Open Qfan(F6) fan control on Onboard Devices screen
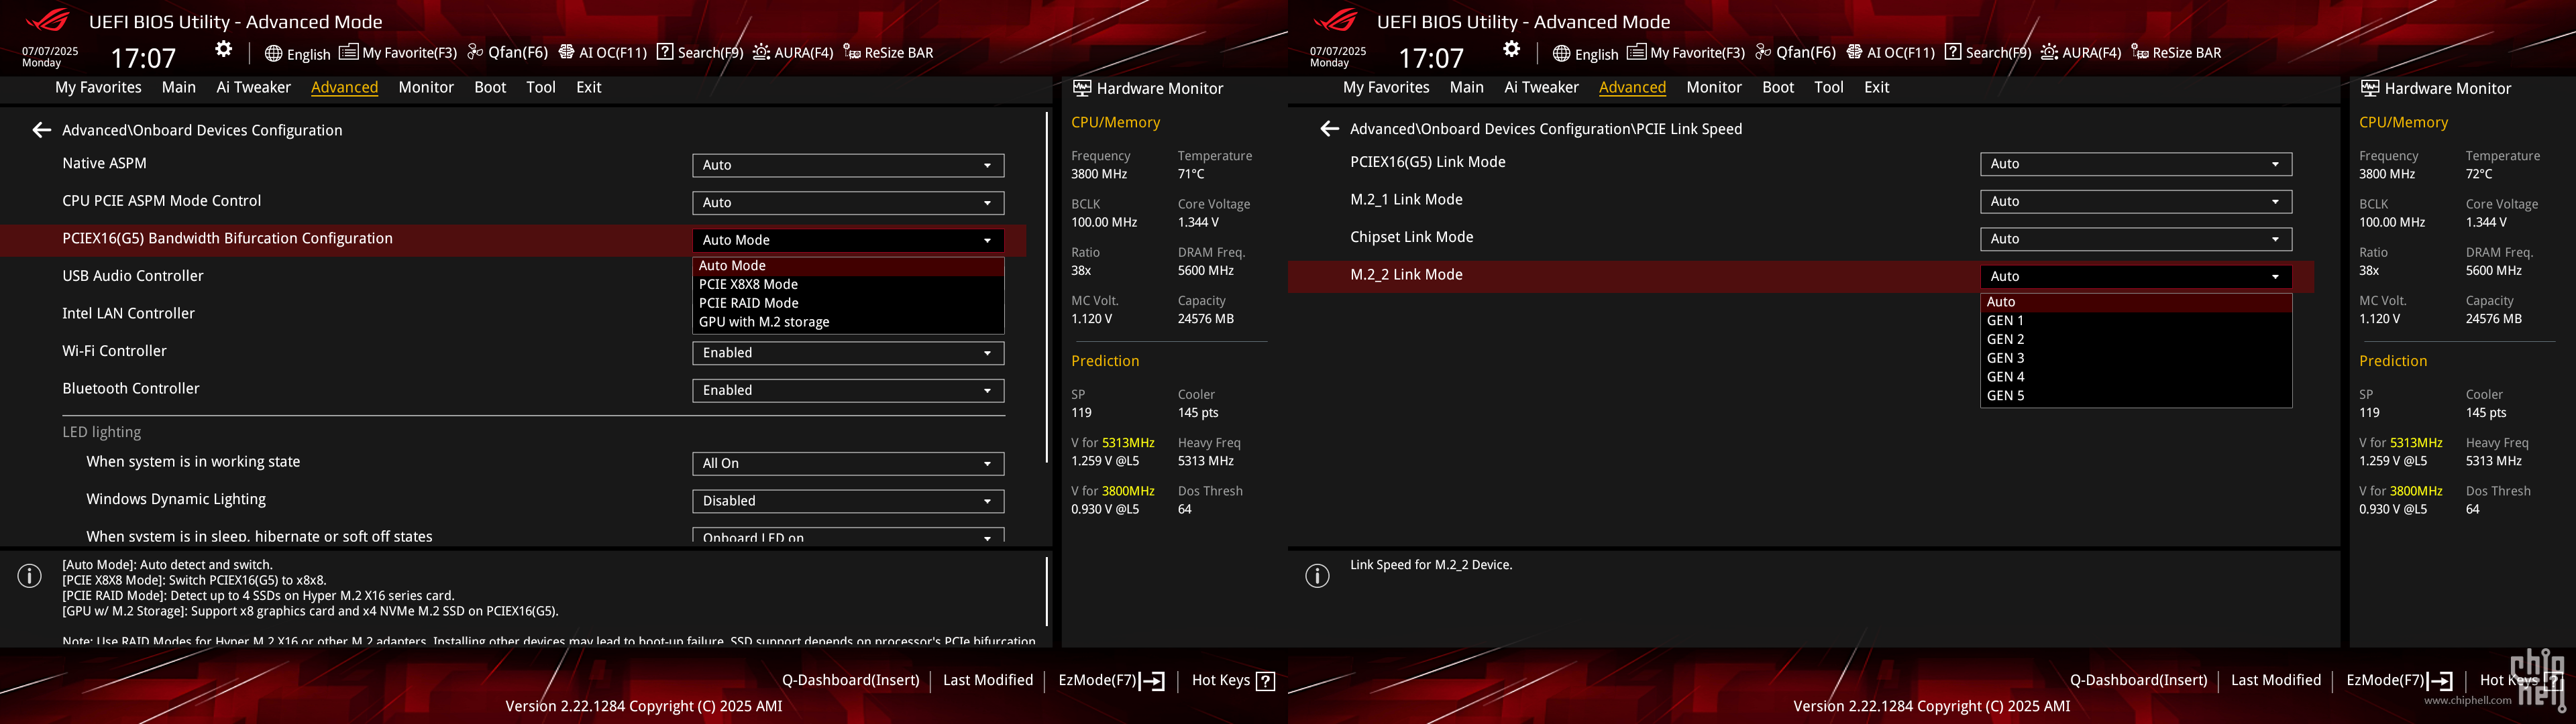This screenshot has height=724, width=2576. [507, 52]
